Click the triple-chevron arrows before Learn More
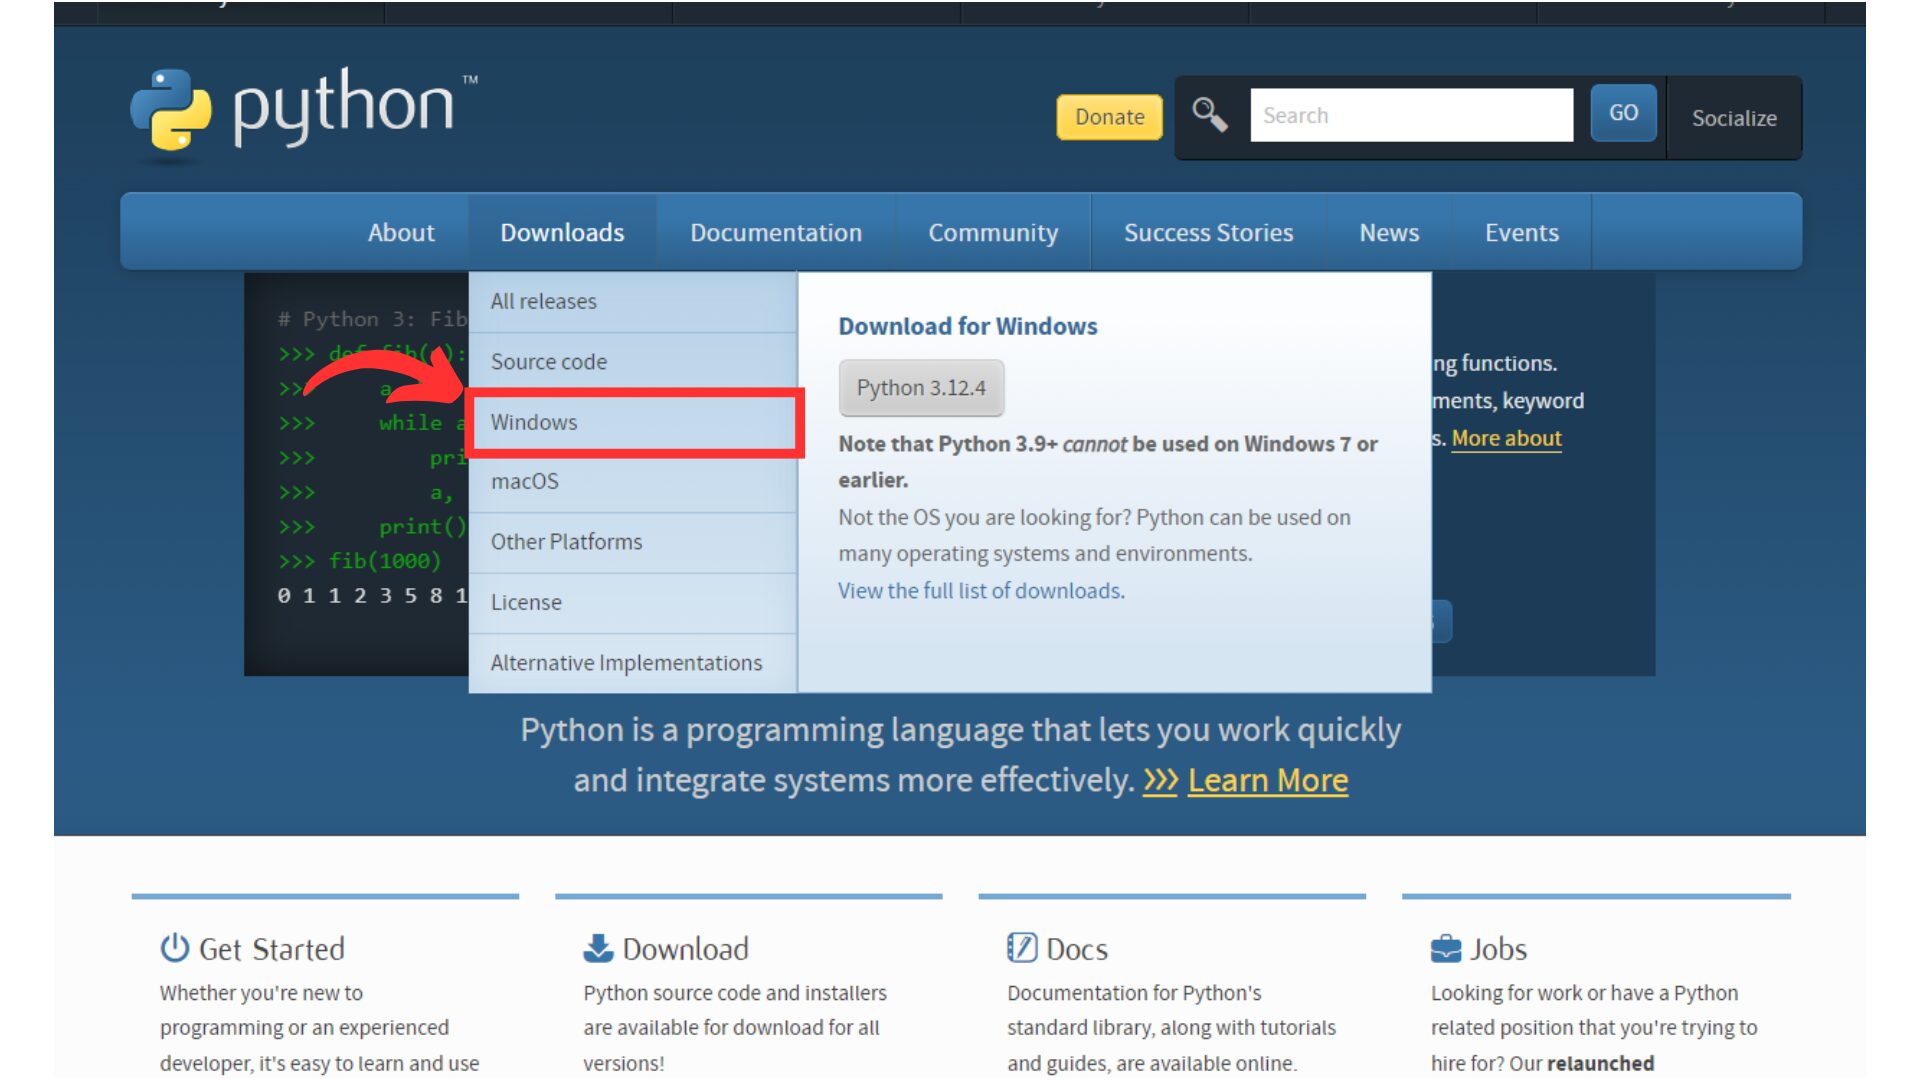1920x1080 pixels. [x=1160, y=780]
